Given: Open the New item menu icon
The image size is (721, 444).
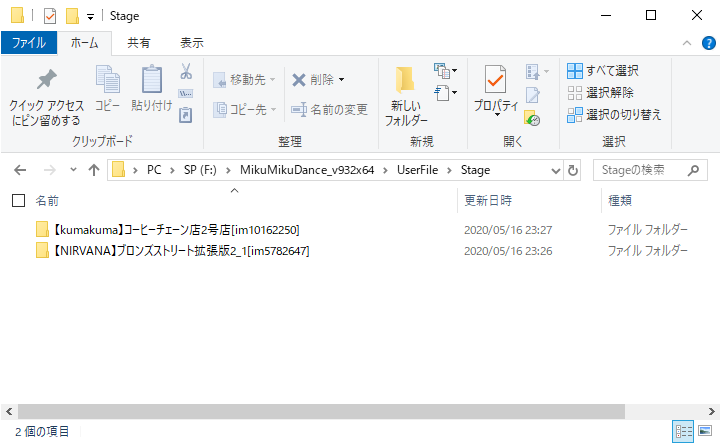Looking at the screenshot, I should [445, 71].
